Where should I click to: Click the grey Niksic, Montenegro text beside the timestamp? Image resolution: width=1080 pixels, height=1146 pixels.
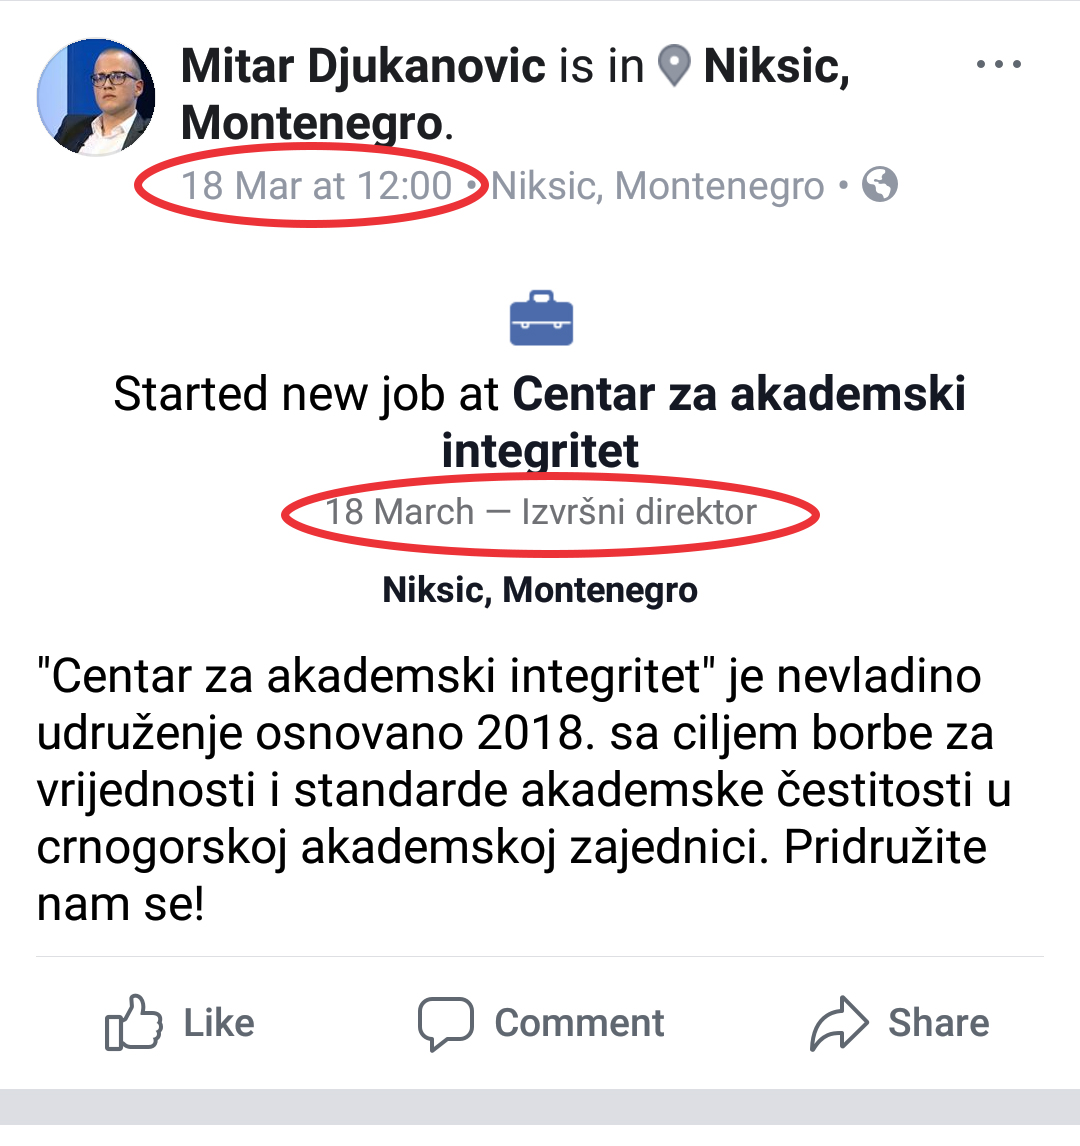click(658, 186)
